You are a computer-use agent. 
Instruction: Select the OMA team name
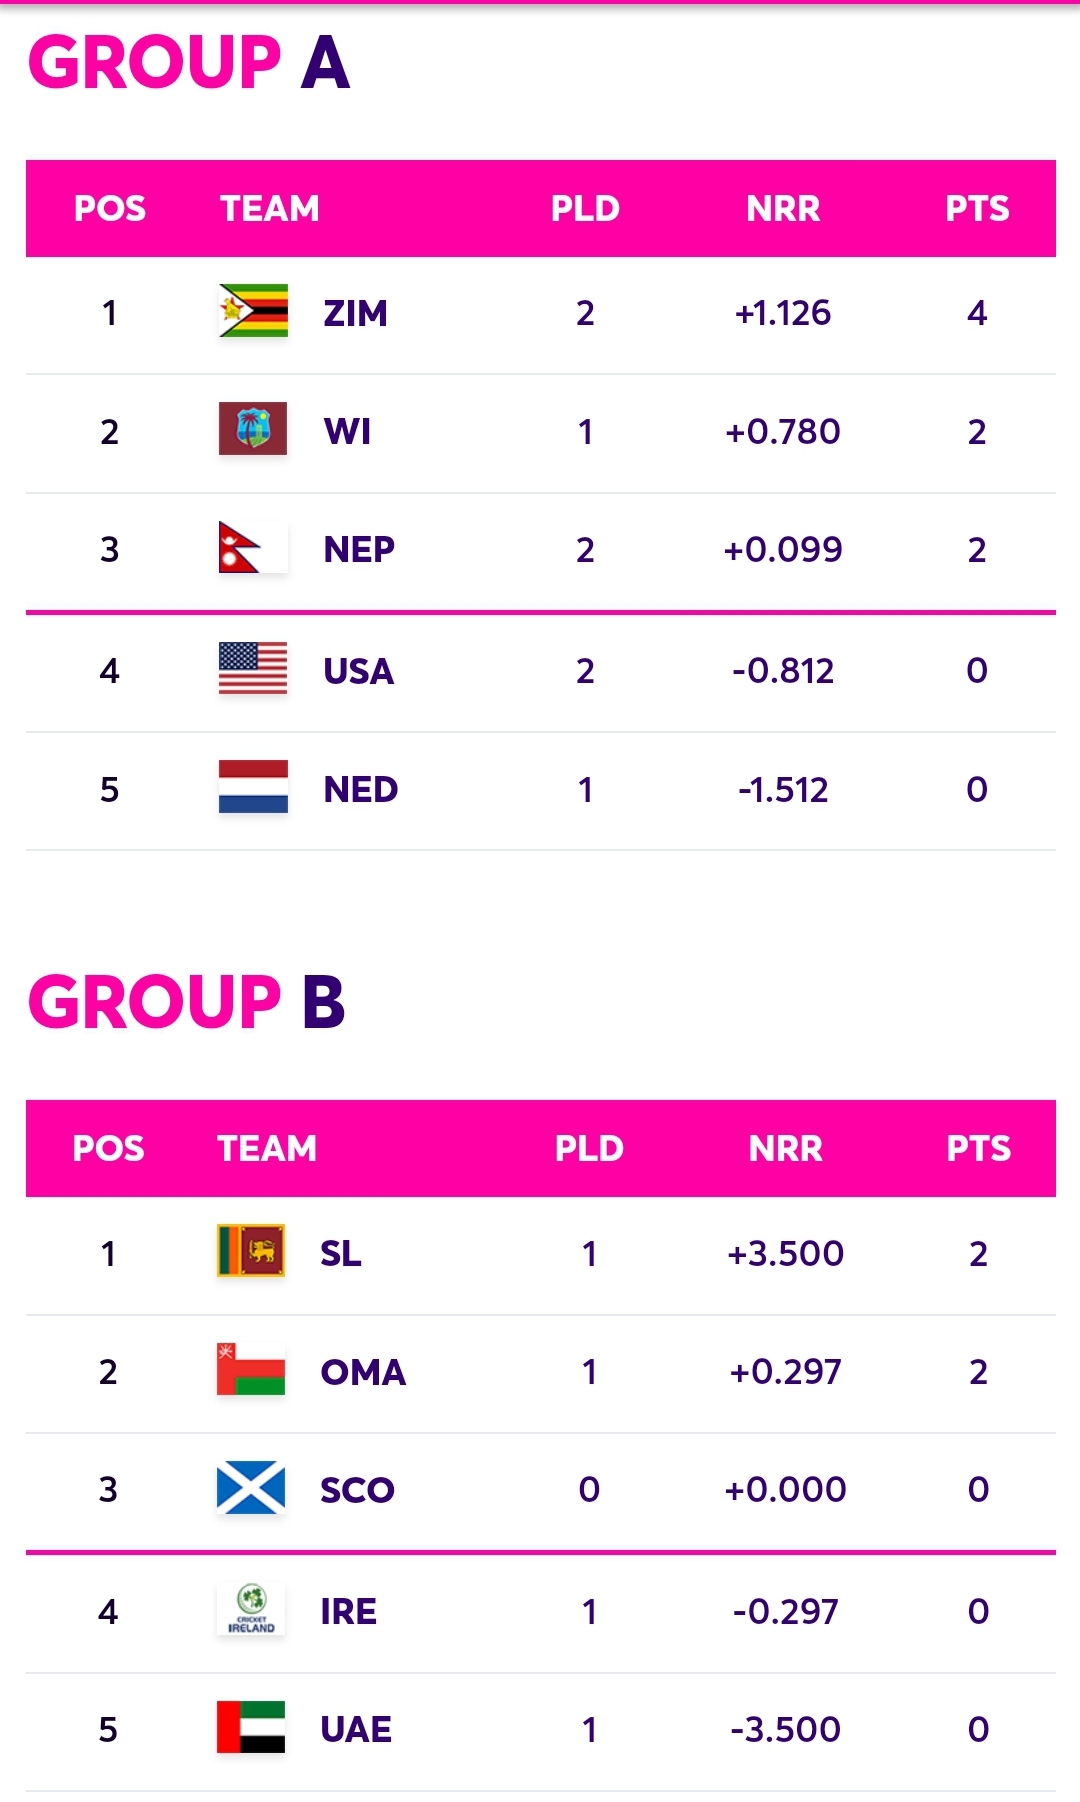pyautogui.click(x=363, y=1372)
